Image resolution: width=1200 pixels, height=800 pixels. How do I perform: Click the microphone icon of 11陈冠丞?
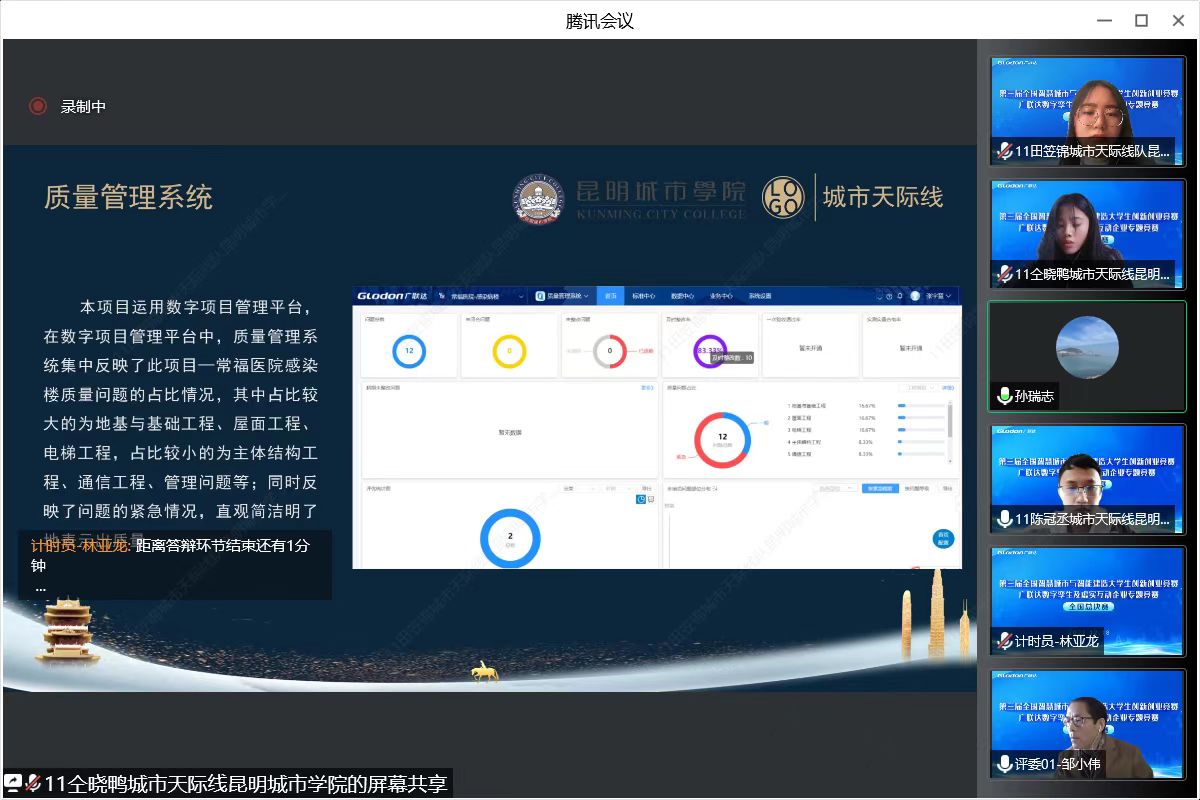1005,519
